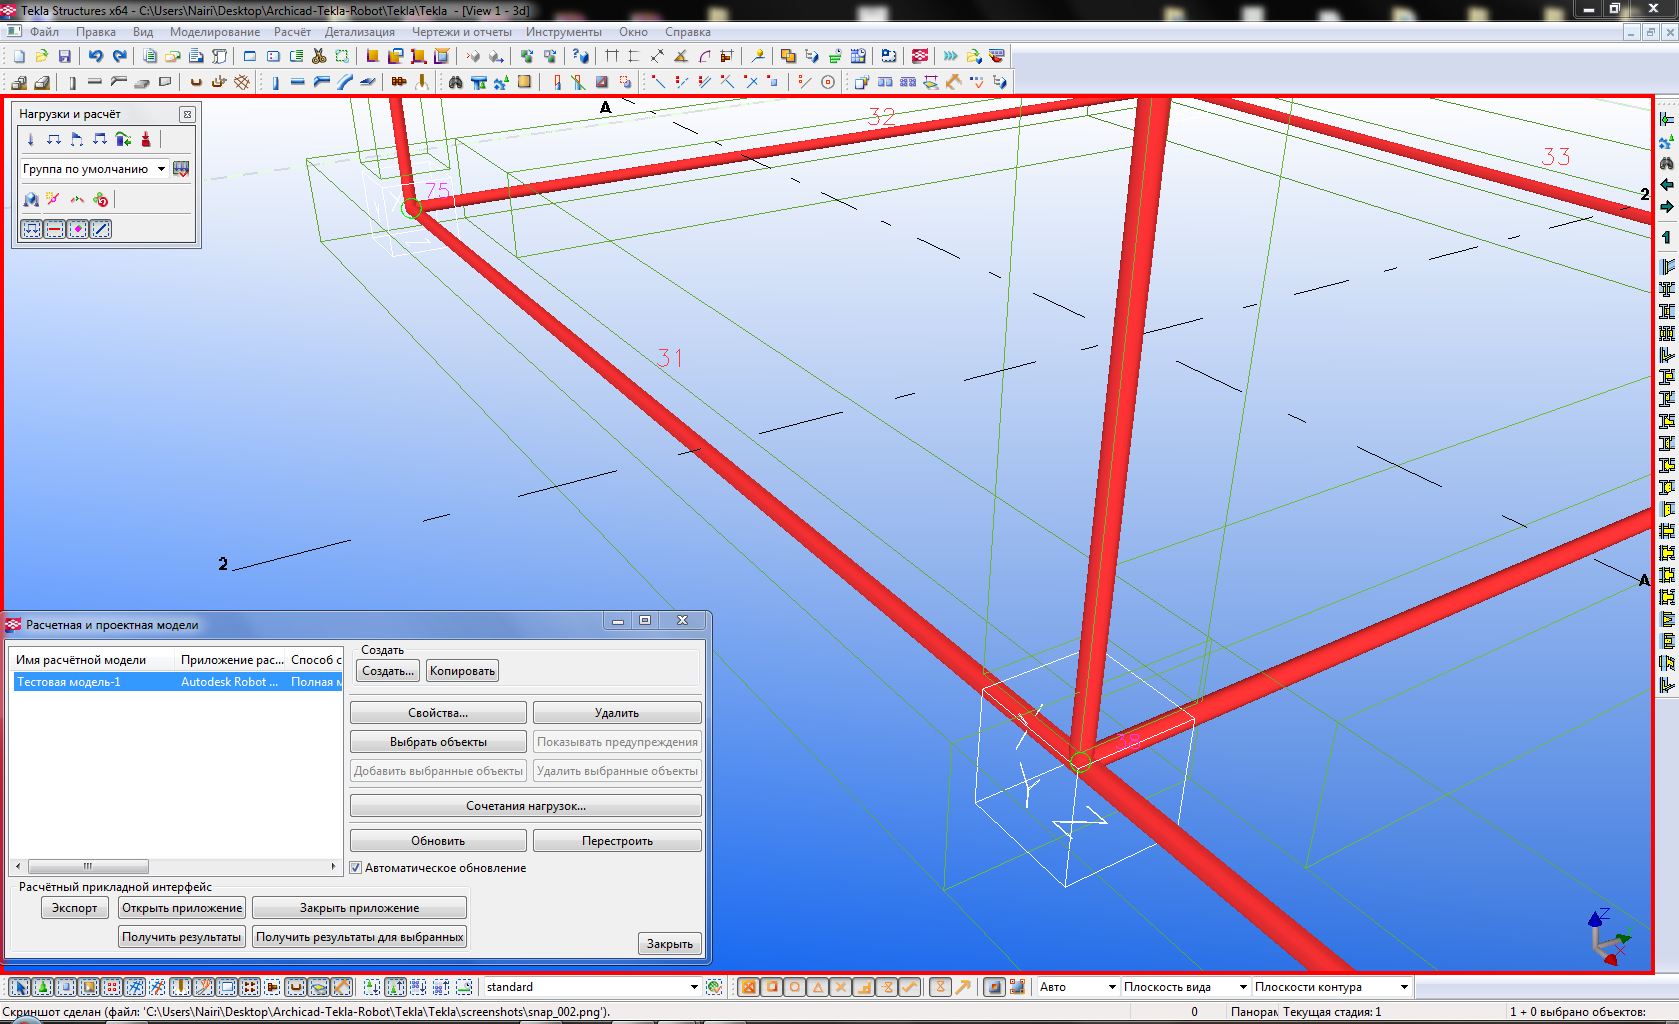Click the binoculars search icon in the toolbar
This screenshot has width=1679, height=1024.
click(x=456, y=83)
